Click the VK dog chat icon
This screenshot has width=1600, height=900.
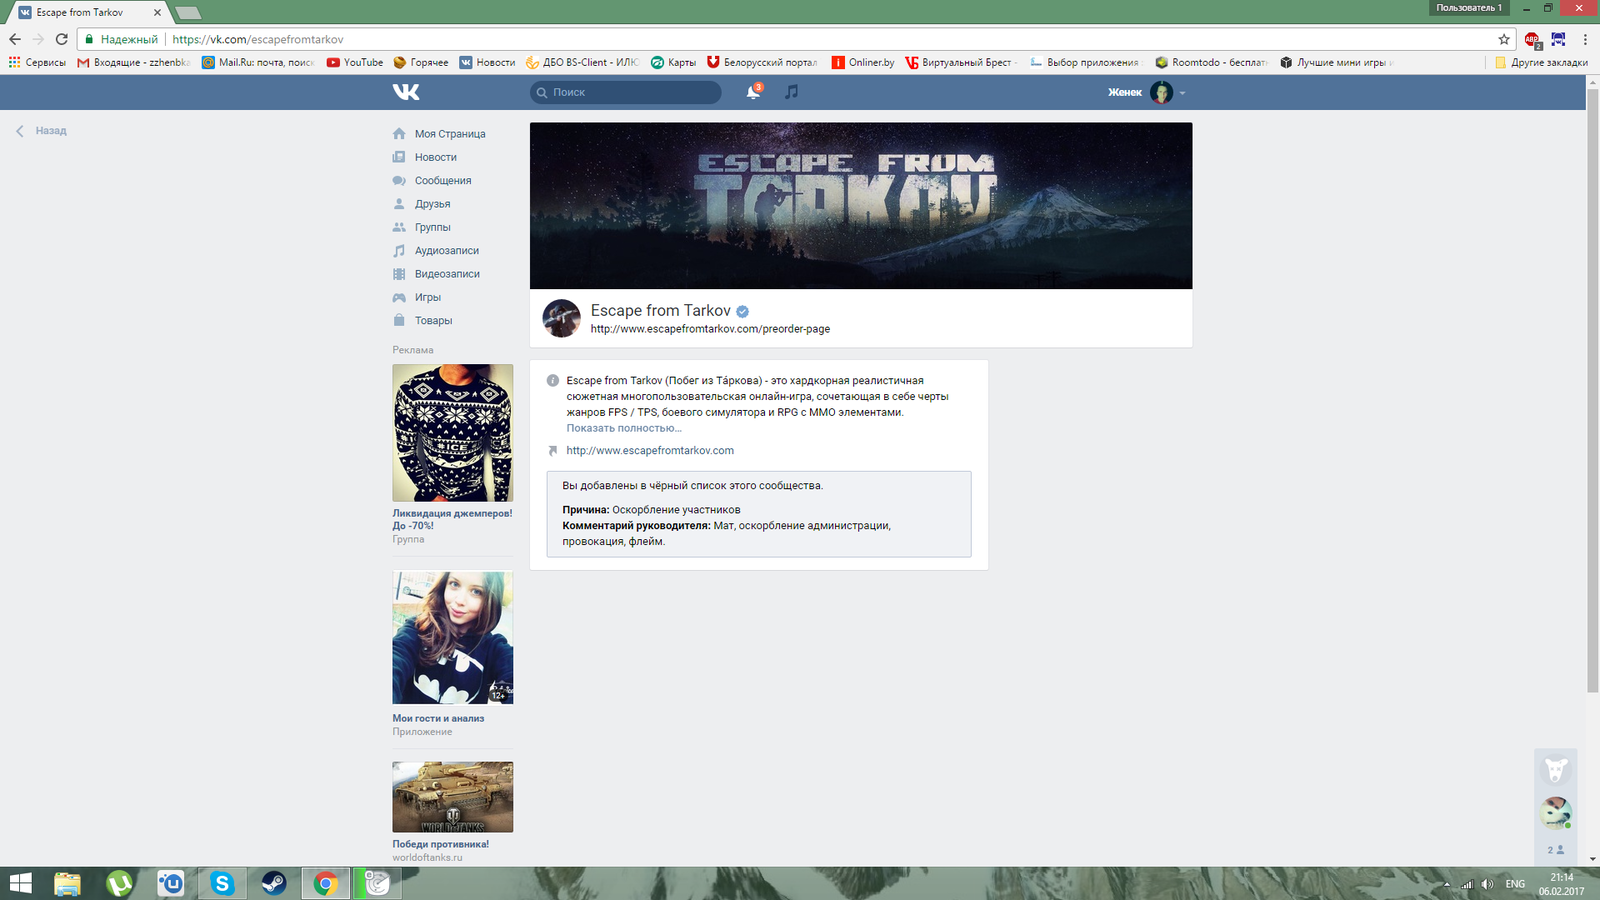tap(1556, 770)
